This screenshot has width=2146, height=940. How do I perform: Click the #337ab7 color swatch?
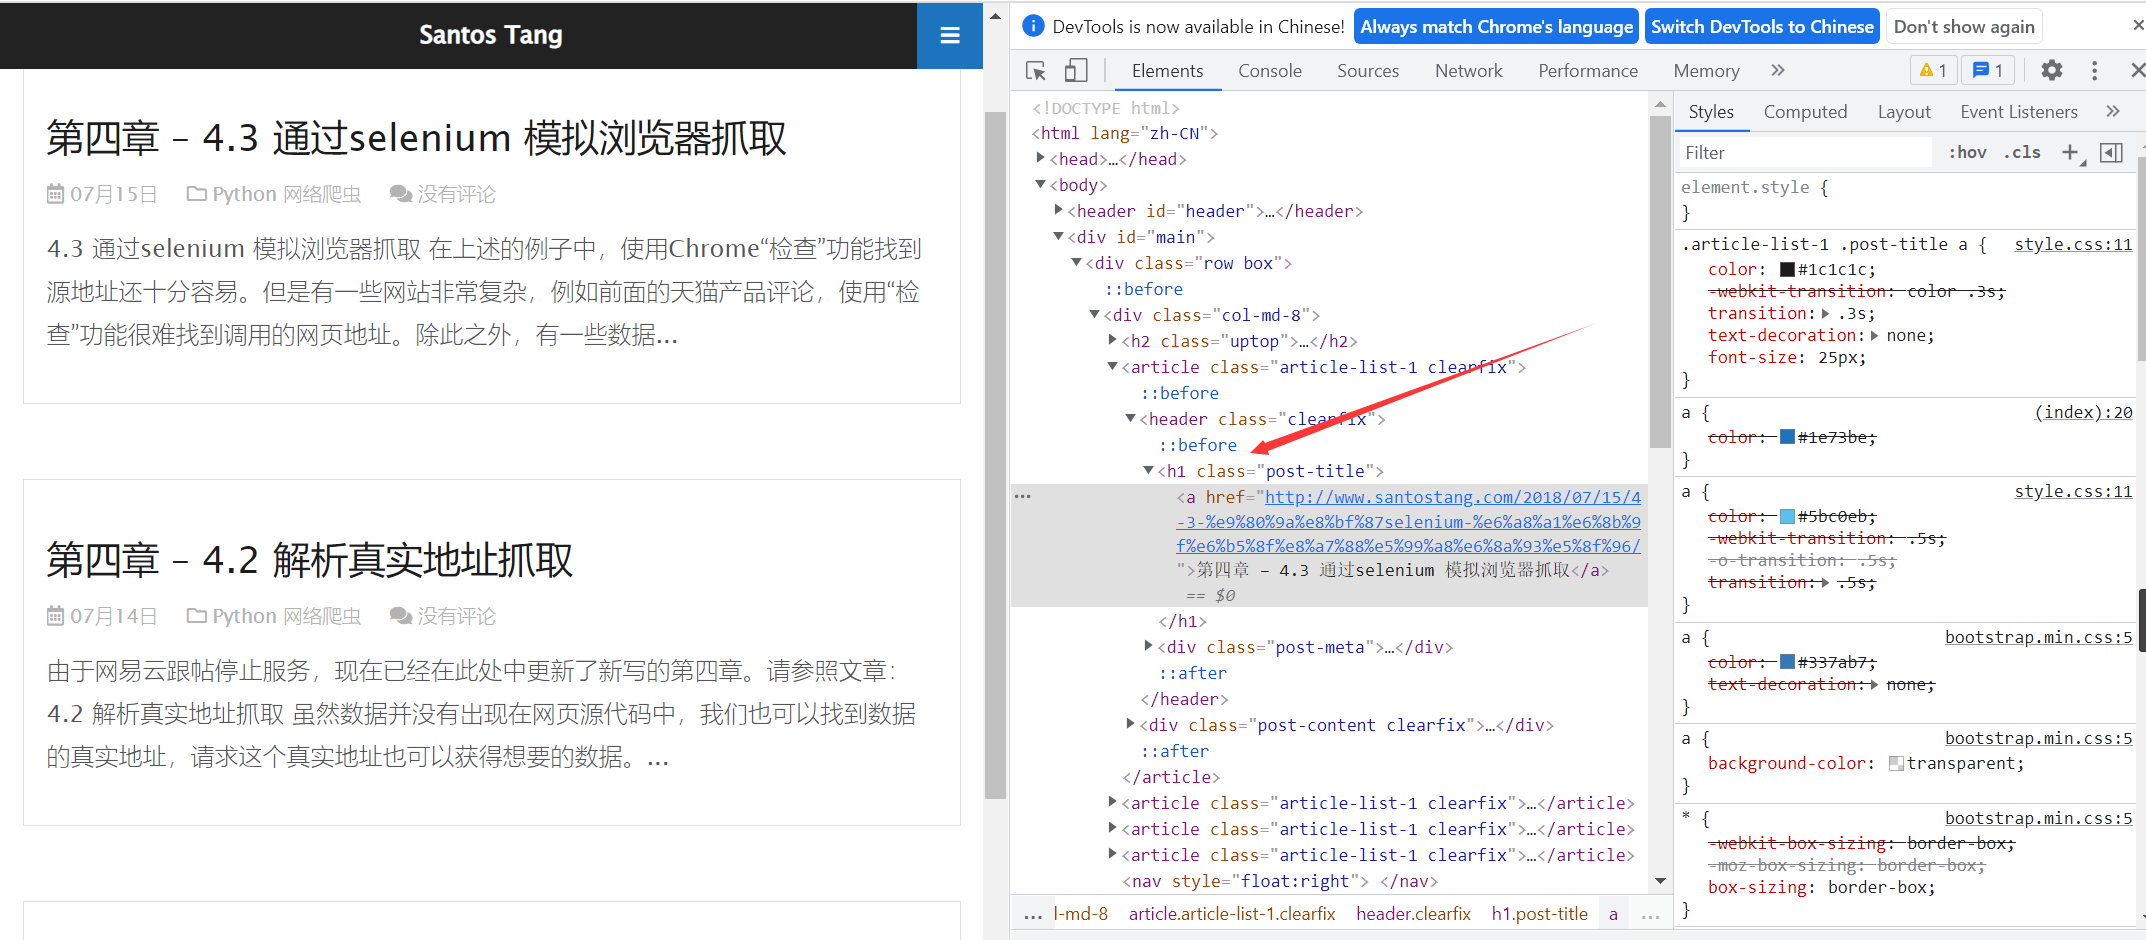pyautogui.click(x=1787, y=662)
